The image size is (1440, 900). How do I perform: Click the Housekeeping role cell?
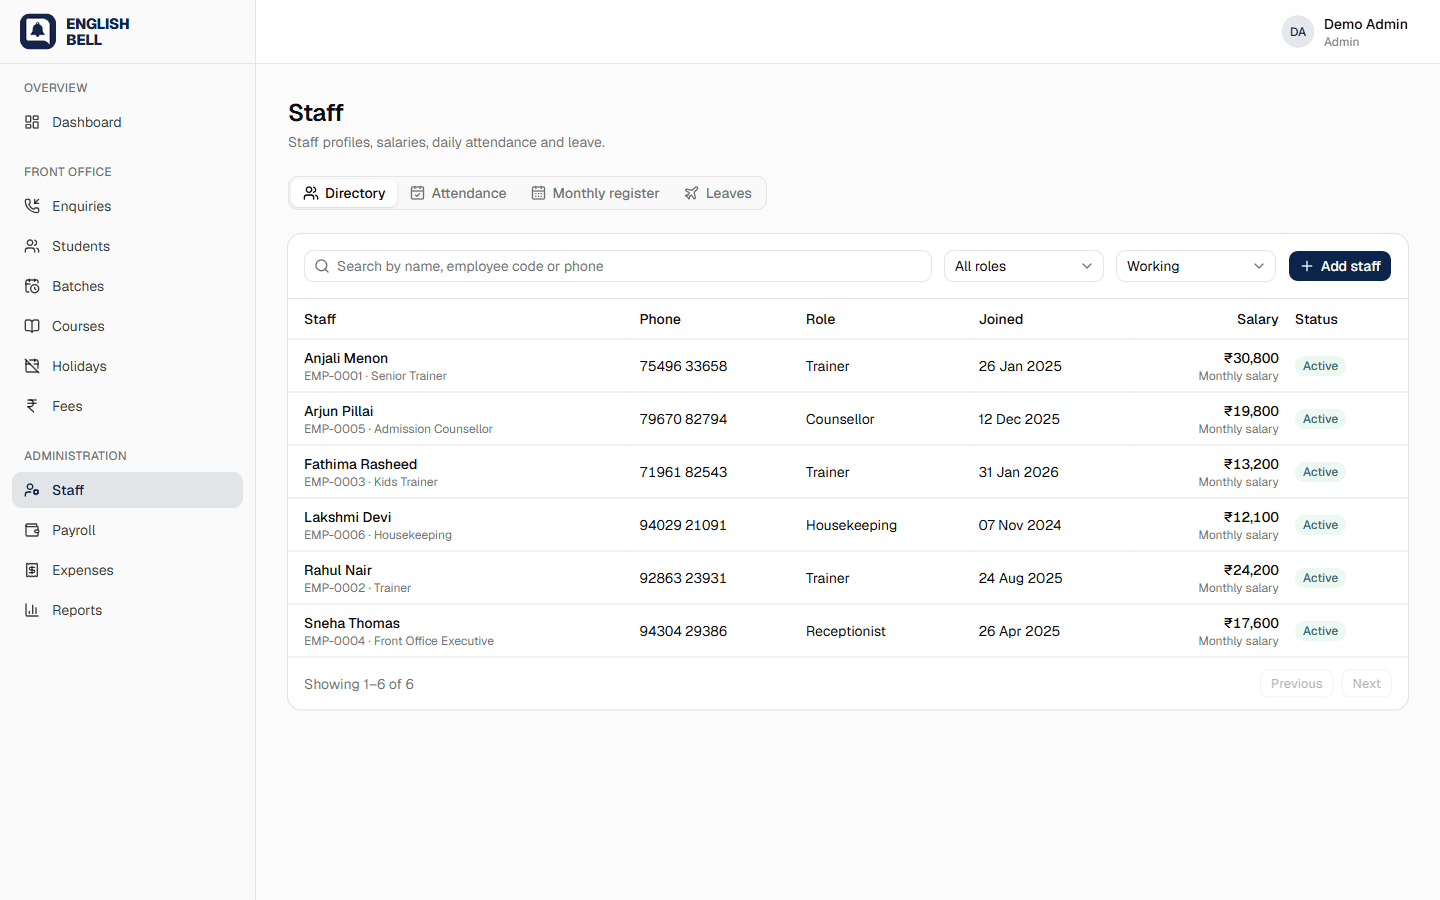[x=851, y=525]
